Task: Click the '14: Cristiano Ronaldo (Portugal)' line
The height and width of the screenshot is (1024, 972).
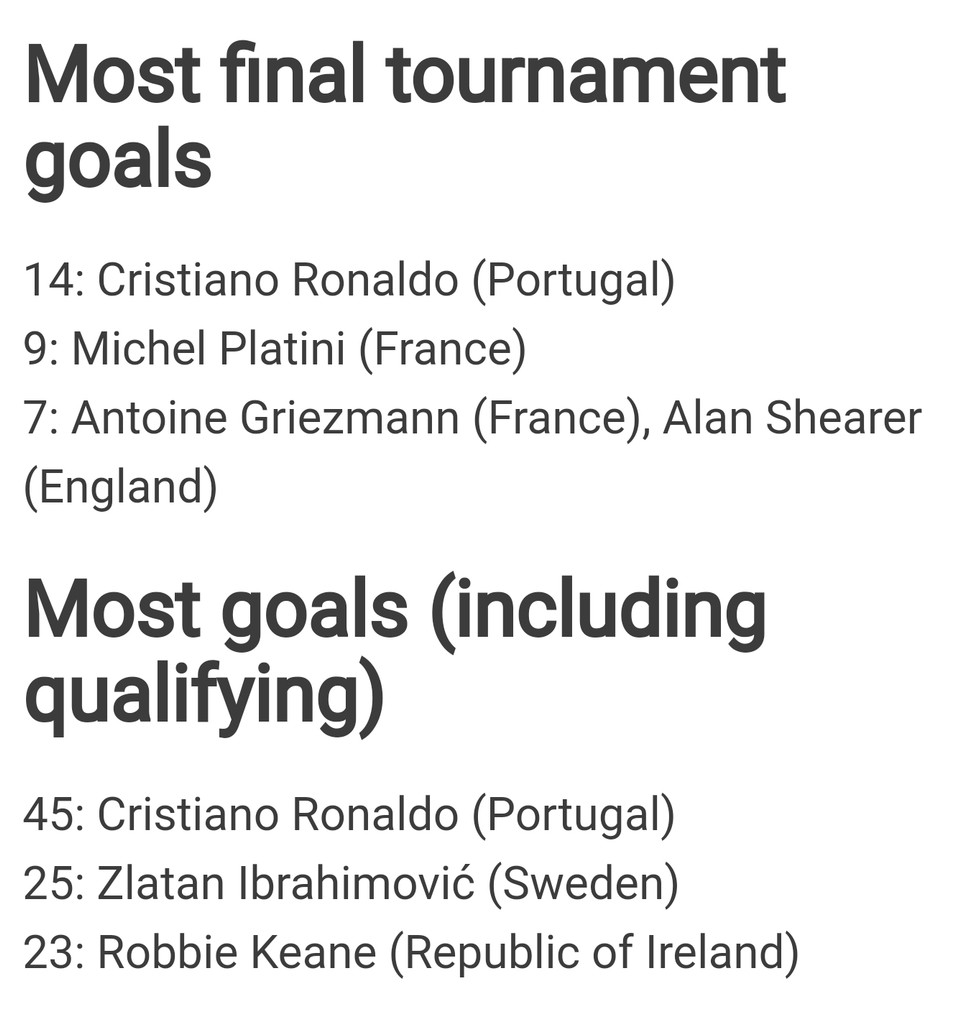Action: [x=349, y=281]
